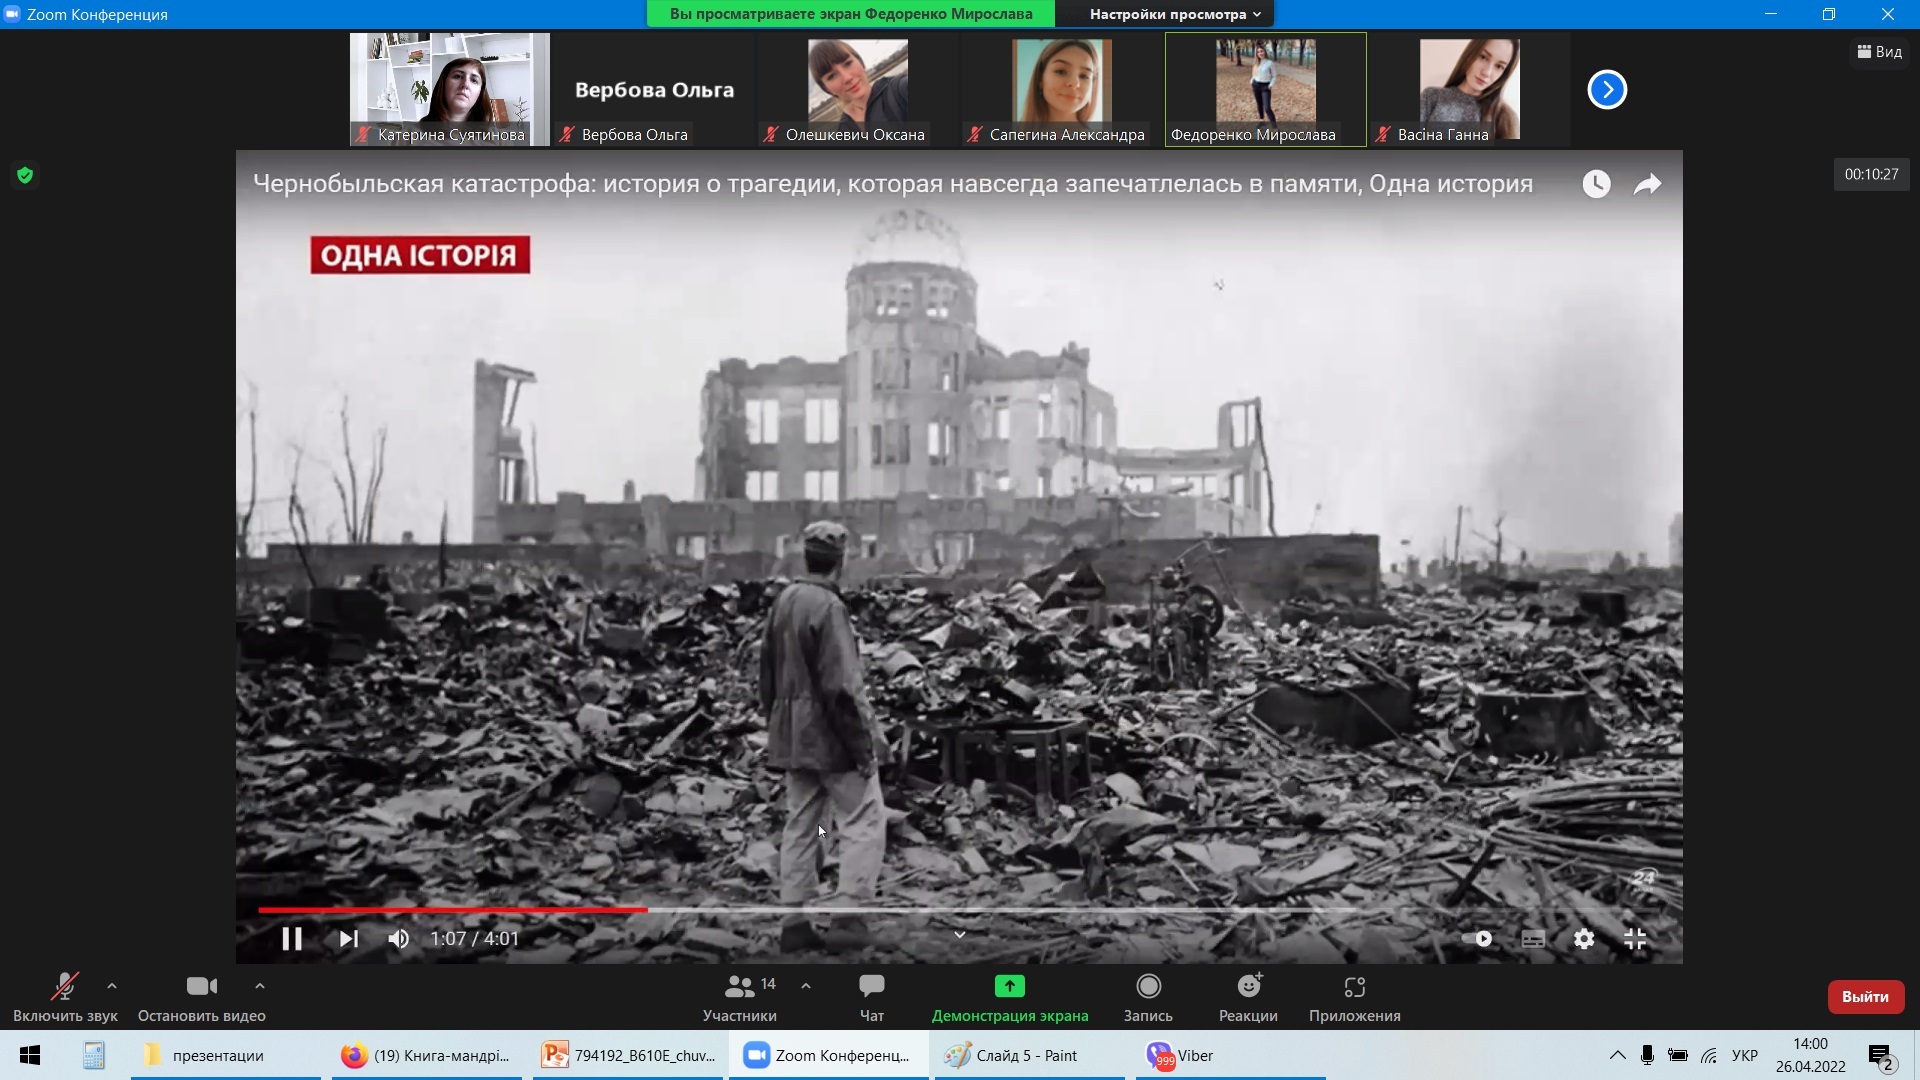The width and height of the screenshot is (1920, 1080).
Task: Pause the video playback
Action: pos(292,939)
